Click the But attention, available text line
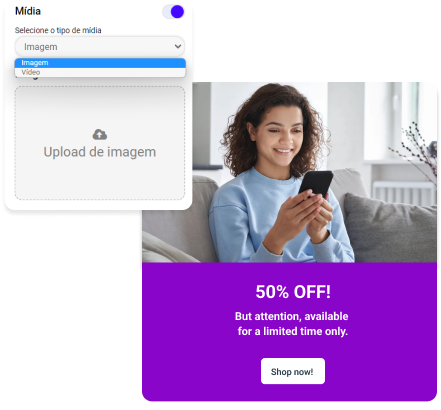 (292, 316)
